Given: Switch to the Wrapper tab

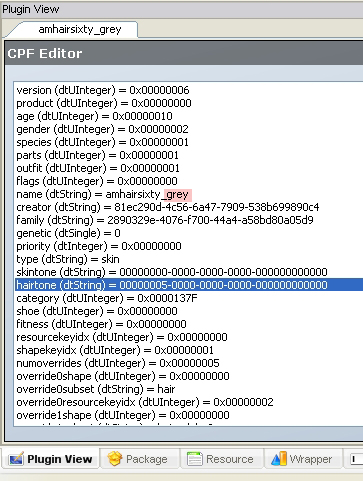Looking at the screenshot, I should 303,459.
